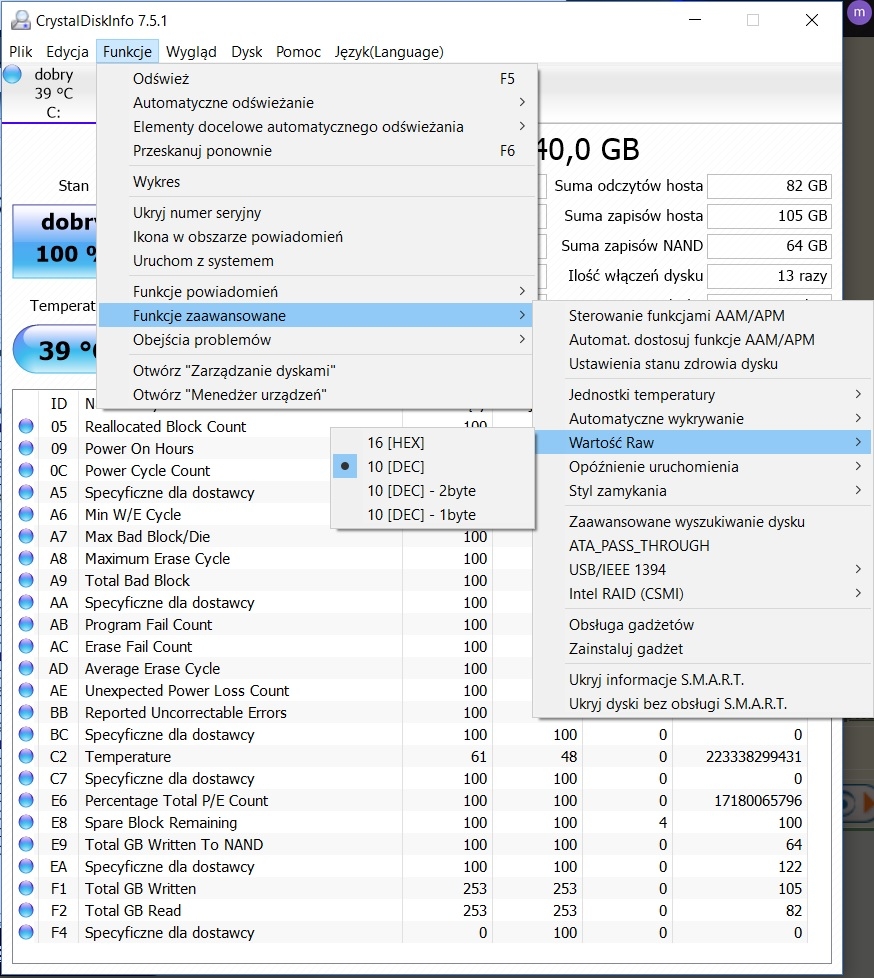The image size is (874, 978).
Task: Click status orb of Total GB Written row
Action: click(x=26, y=888)
